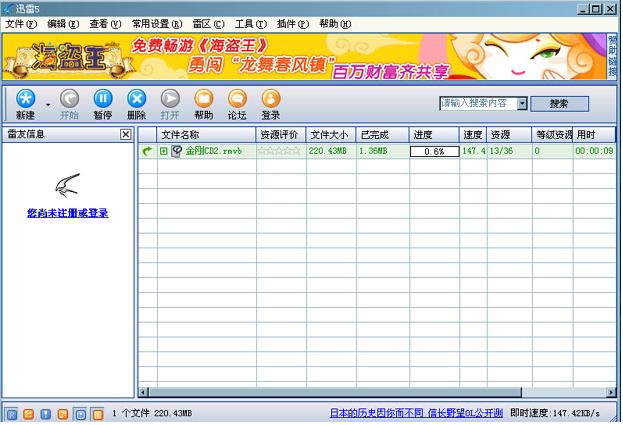Click the 您尚未注册或登录 link
Viewport: 623px width, 425px height.
point(68,213)
